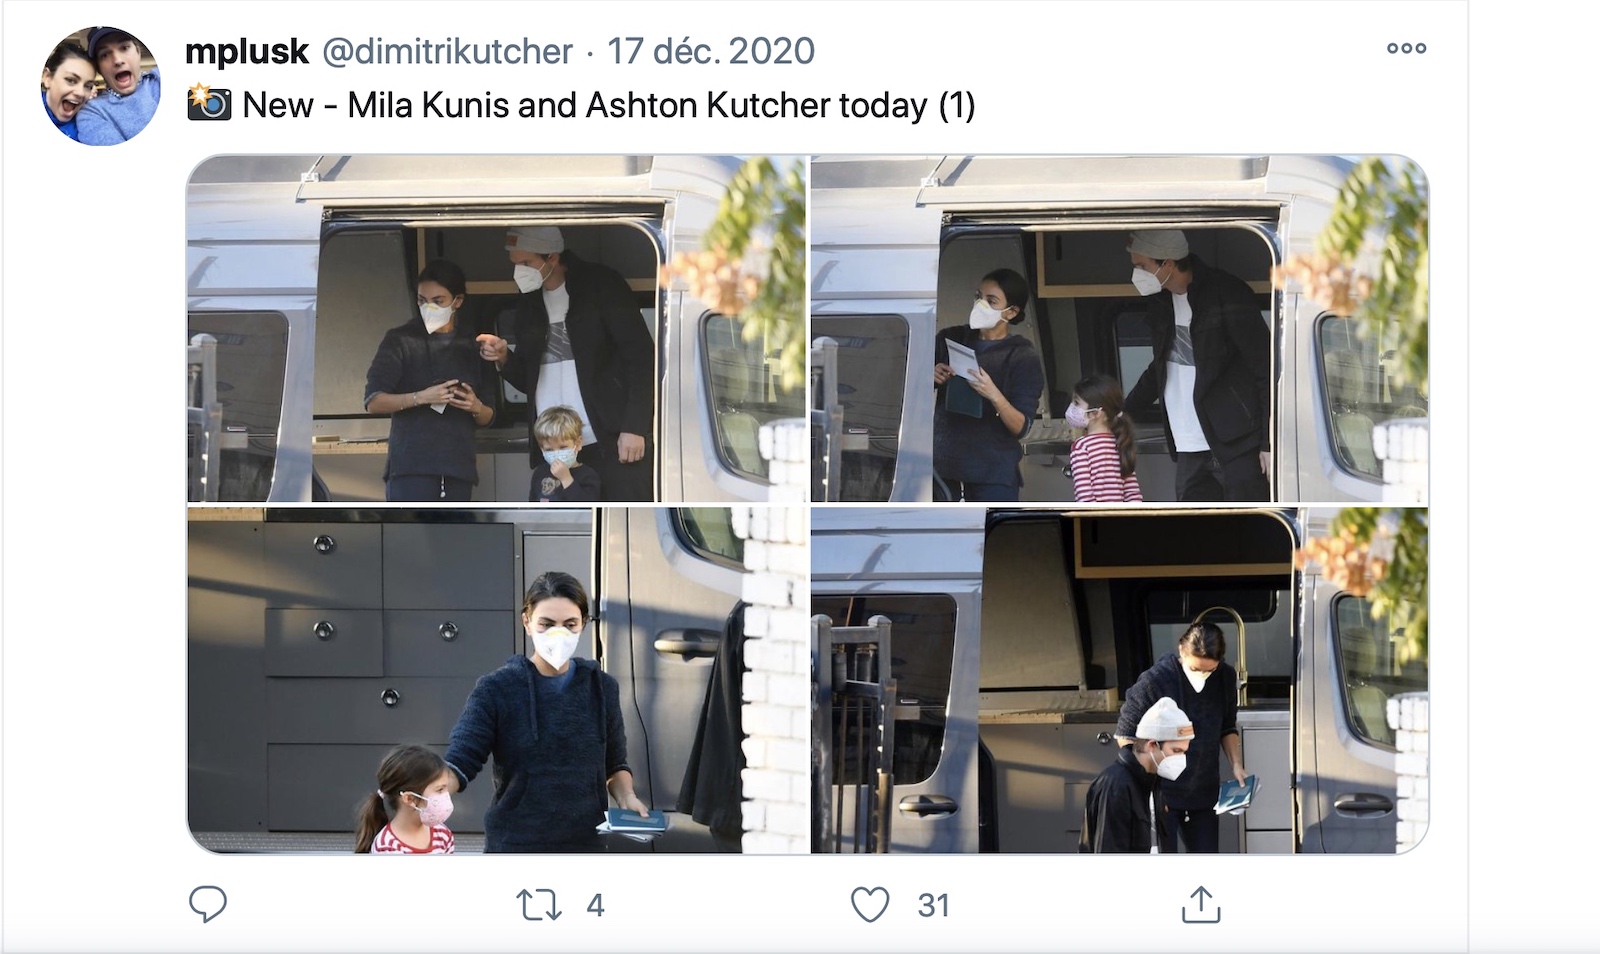This screenshot has height=954, width=1600.
Task: Open the mplusk profile avatar
Action: 100,86
